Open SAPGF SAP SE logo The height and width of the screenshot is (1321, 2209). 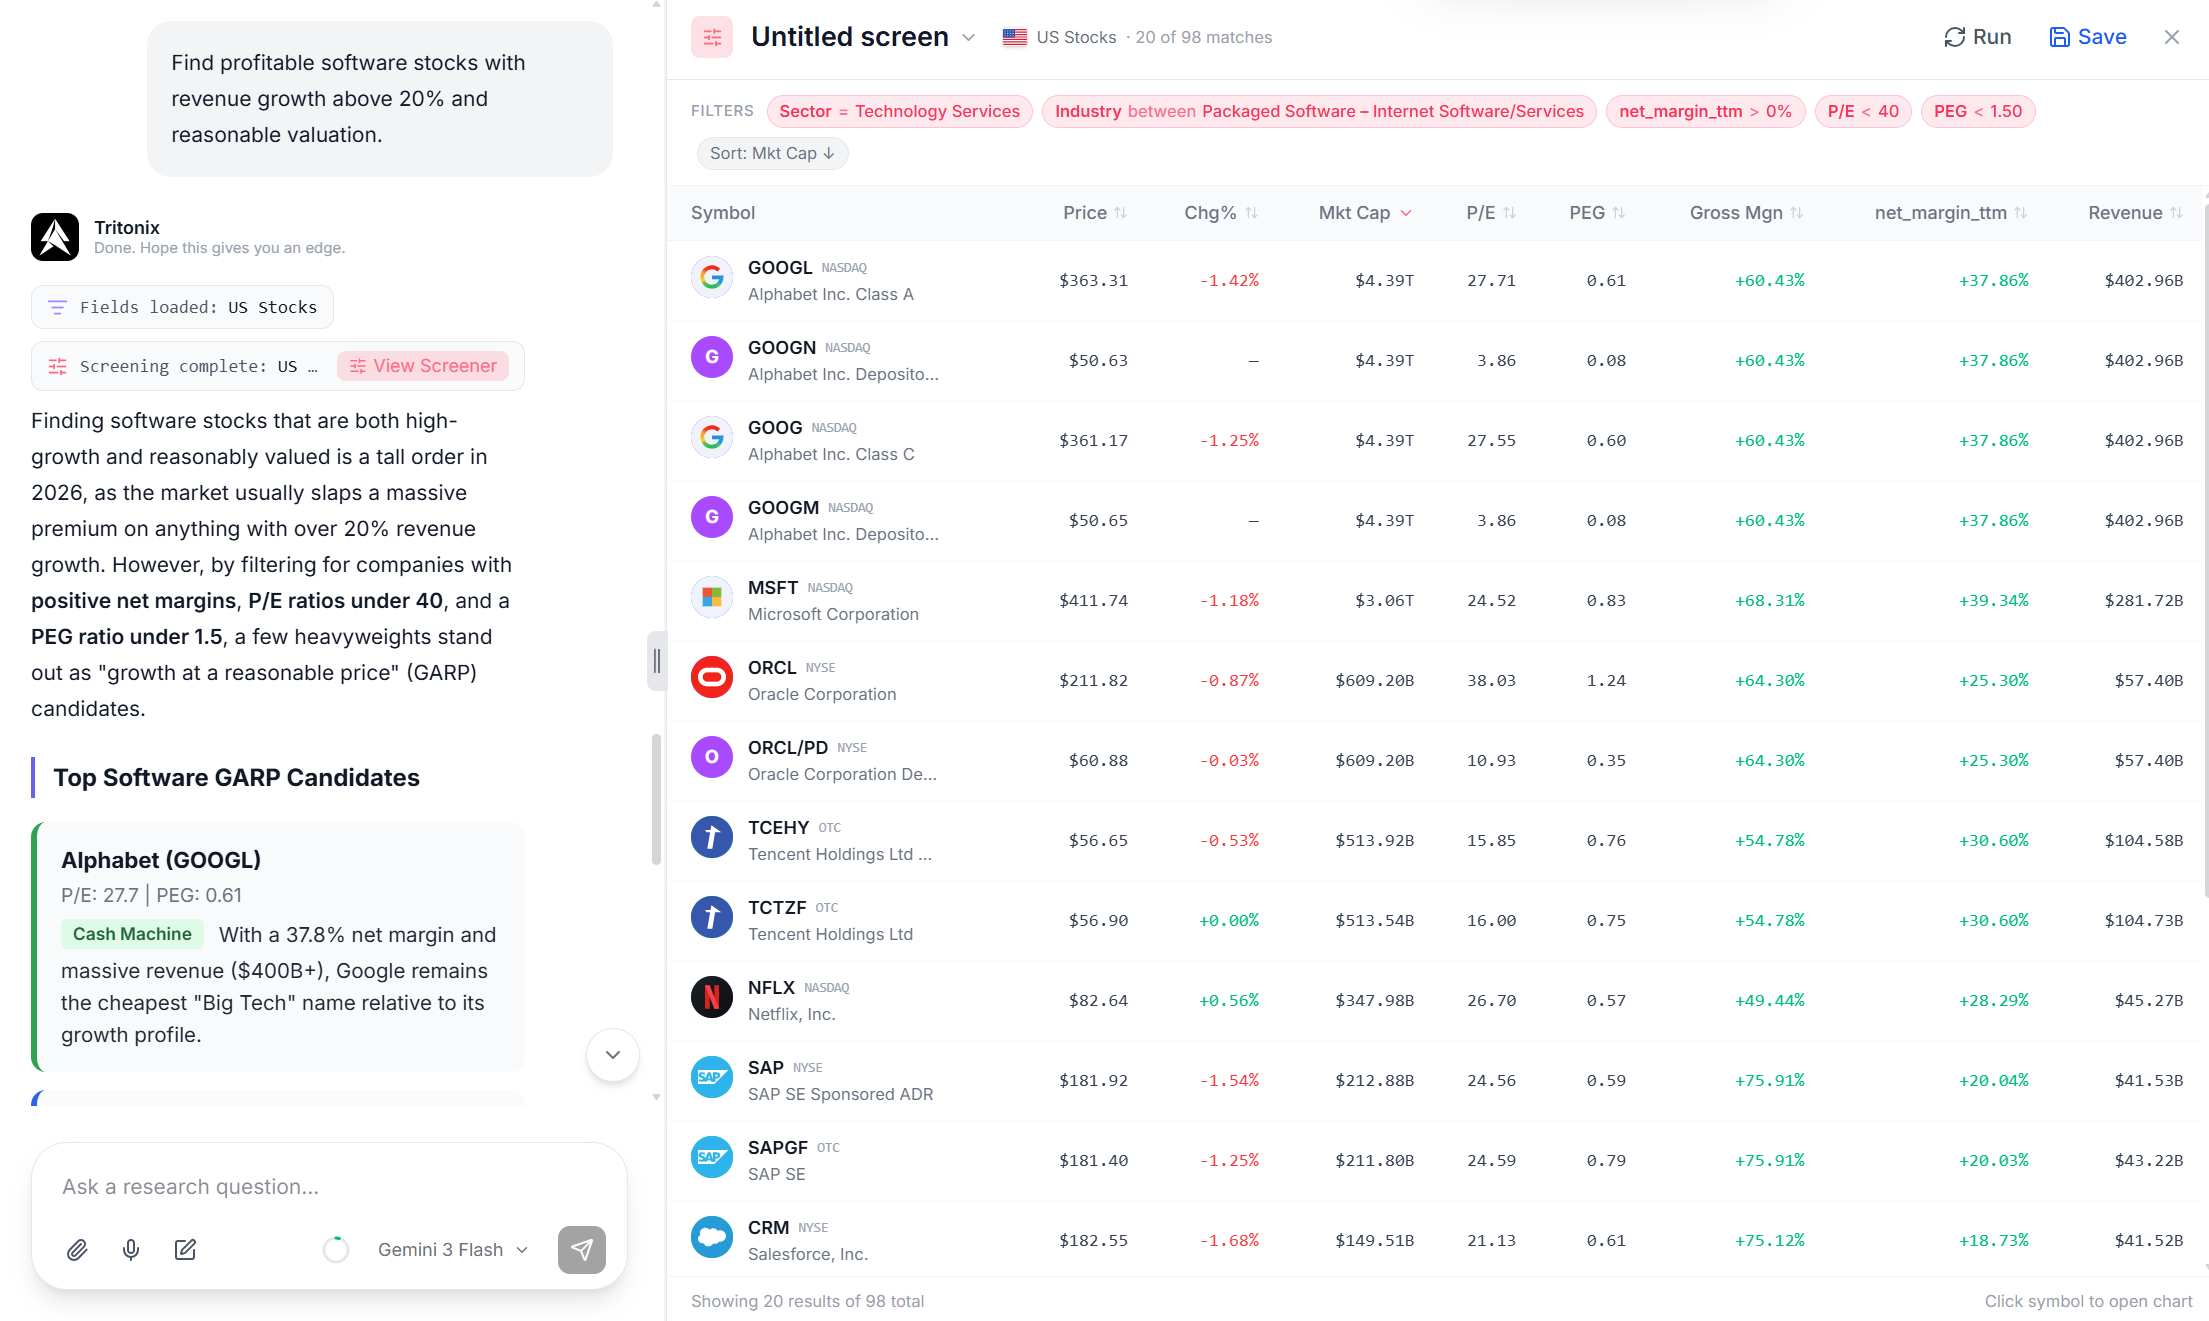[x=712, y=1157]
